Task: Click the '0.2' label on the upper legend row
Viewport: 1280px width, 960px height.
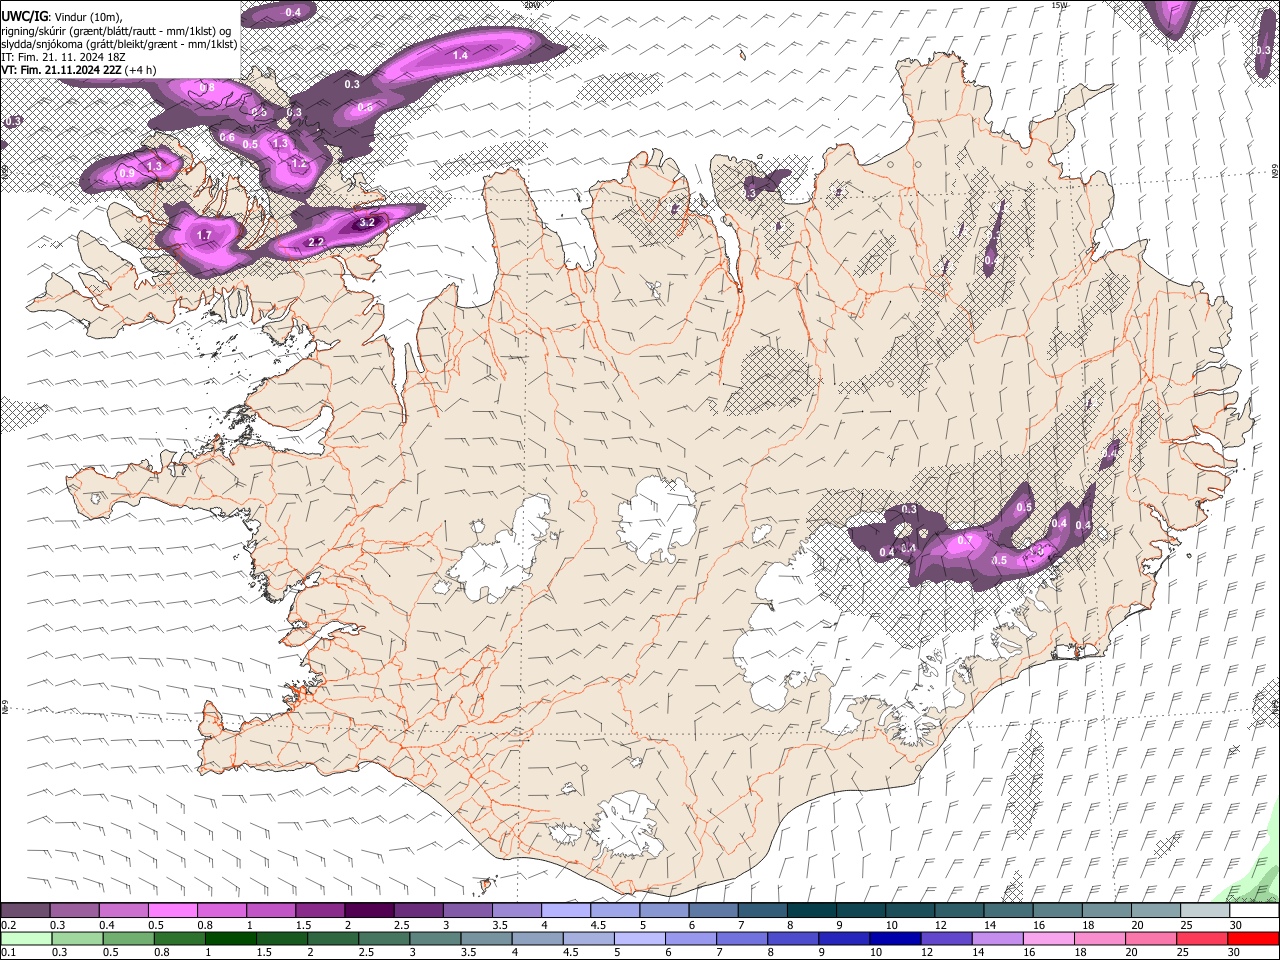Action: (x=9, y=925)
